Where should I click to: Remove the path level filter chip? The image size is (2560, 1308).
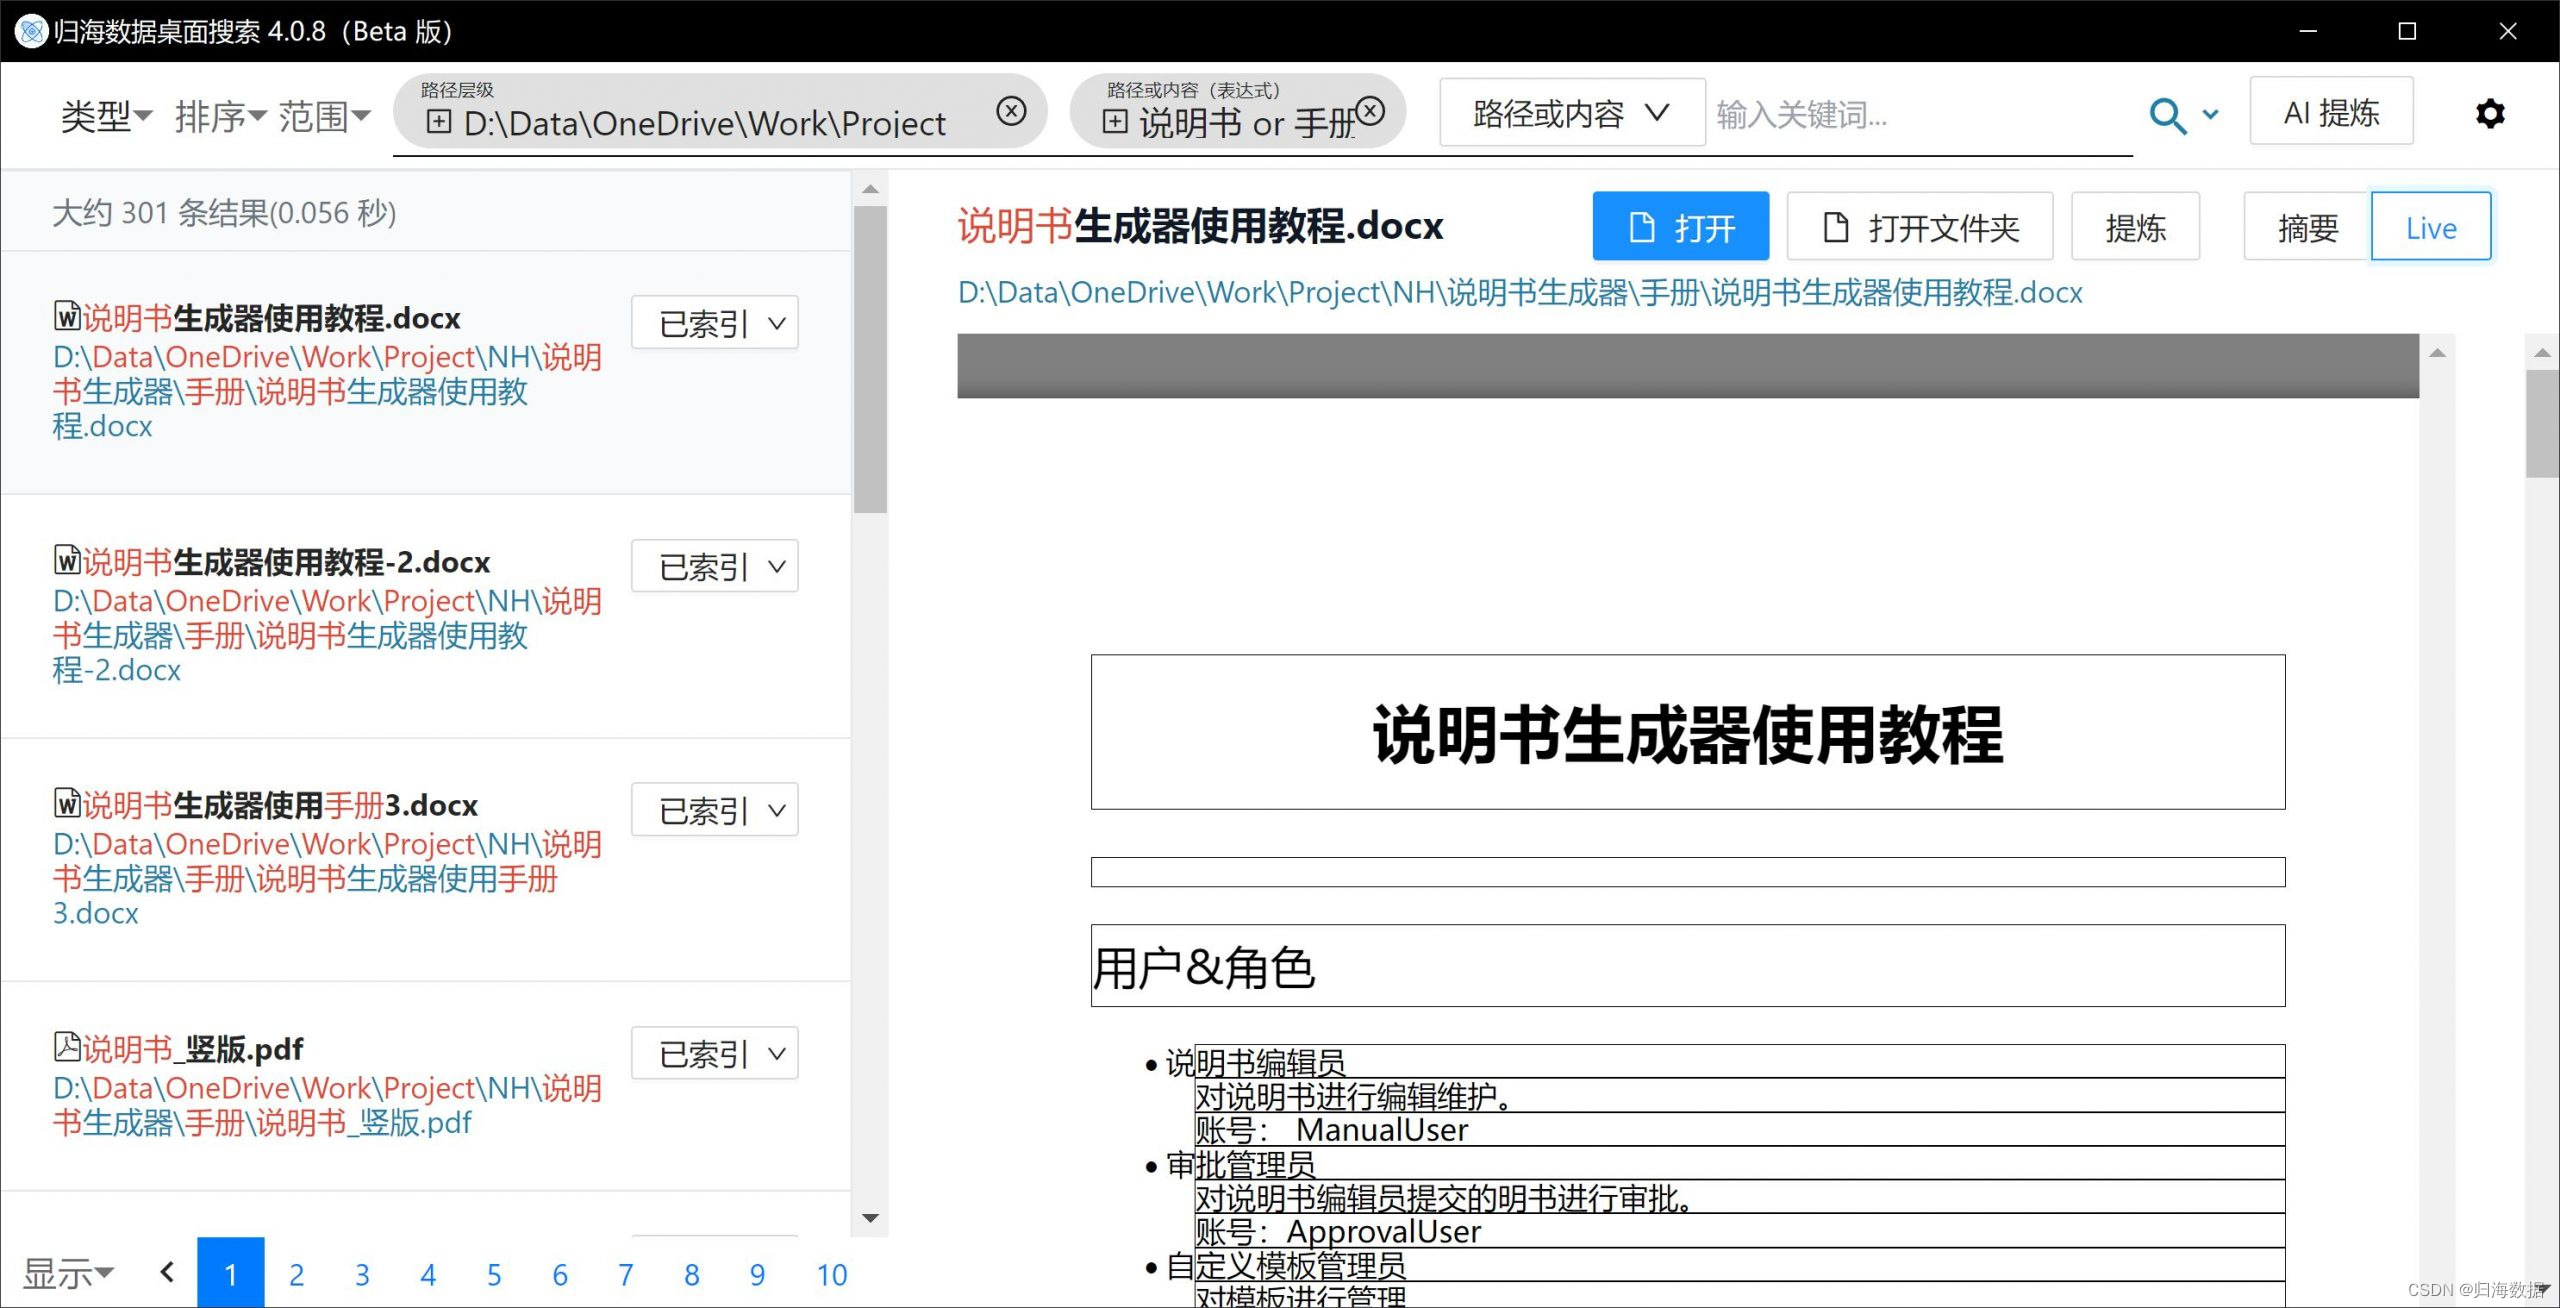(1011, 111)
